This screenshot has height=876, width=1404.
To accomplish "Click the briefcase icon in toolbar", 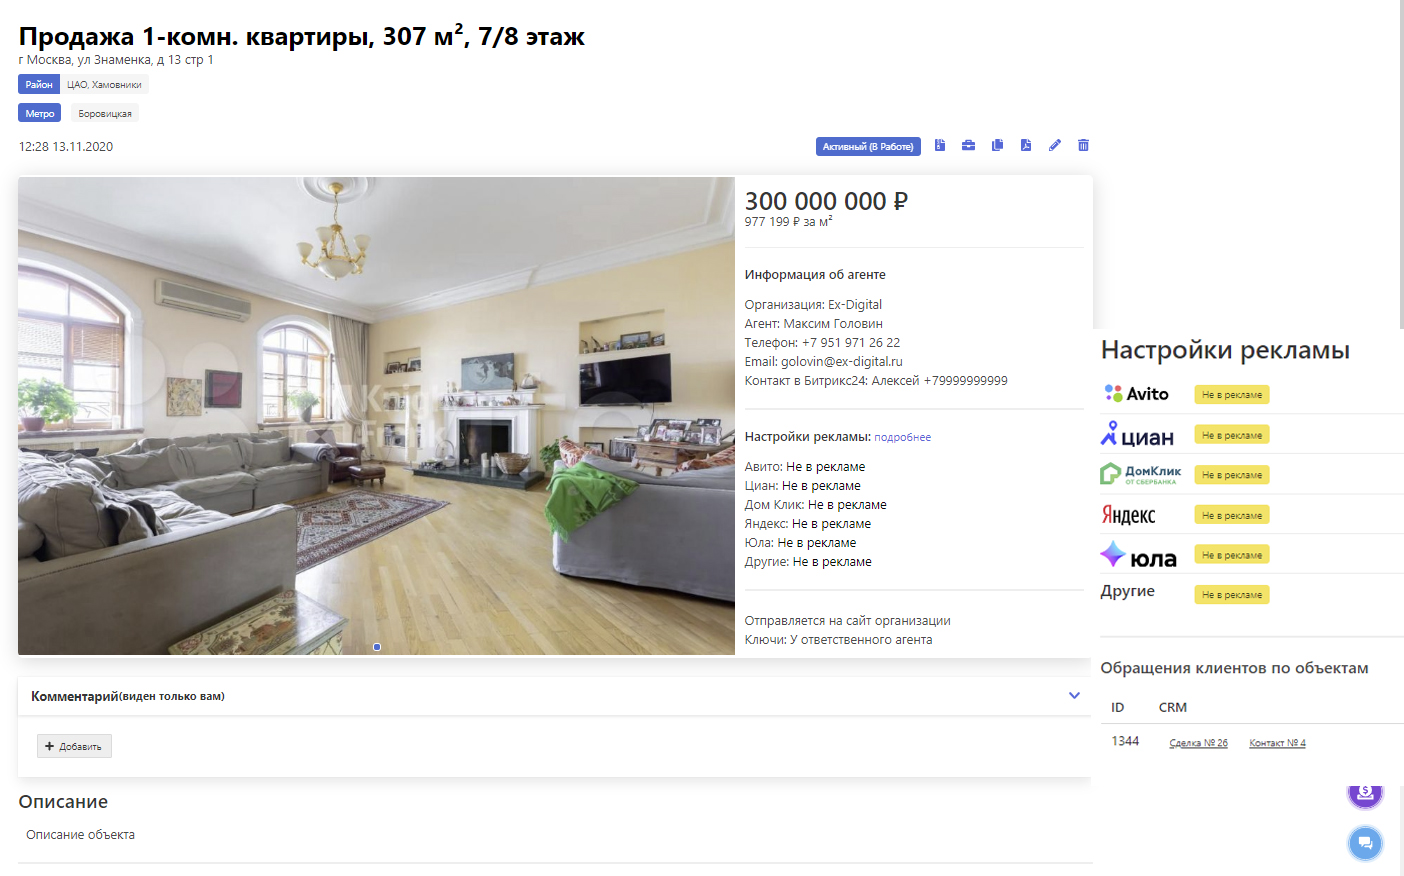I will click(x=968, y=146).
